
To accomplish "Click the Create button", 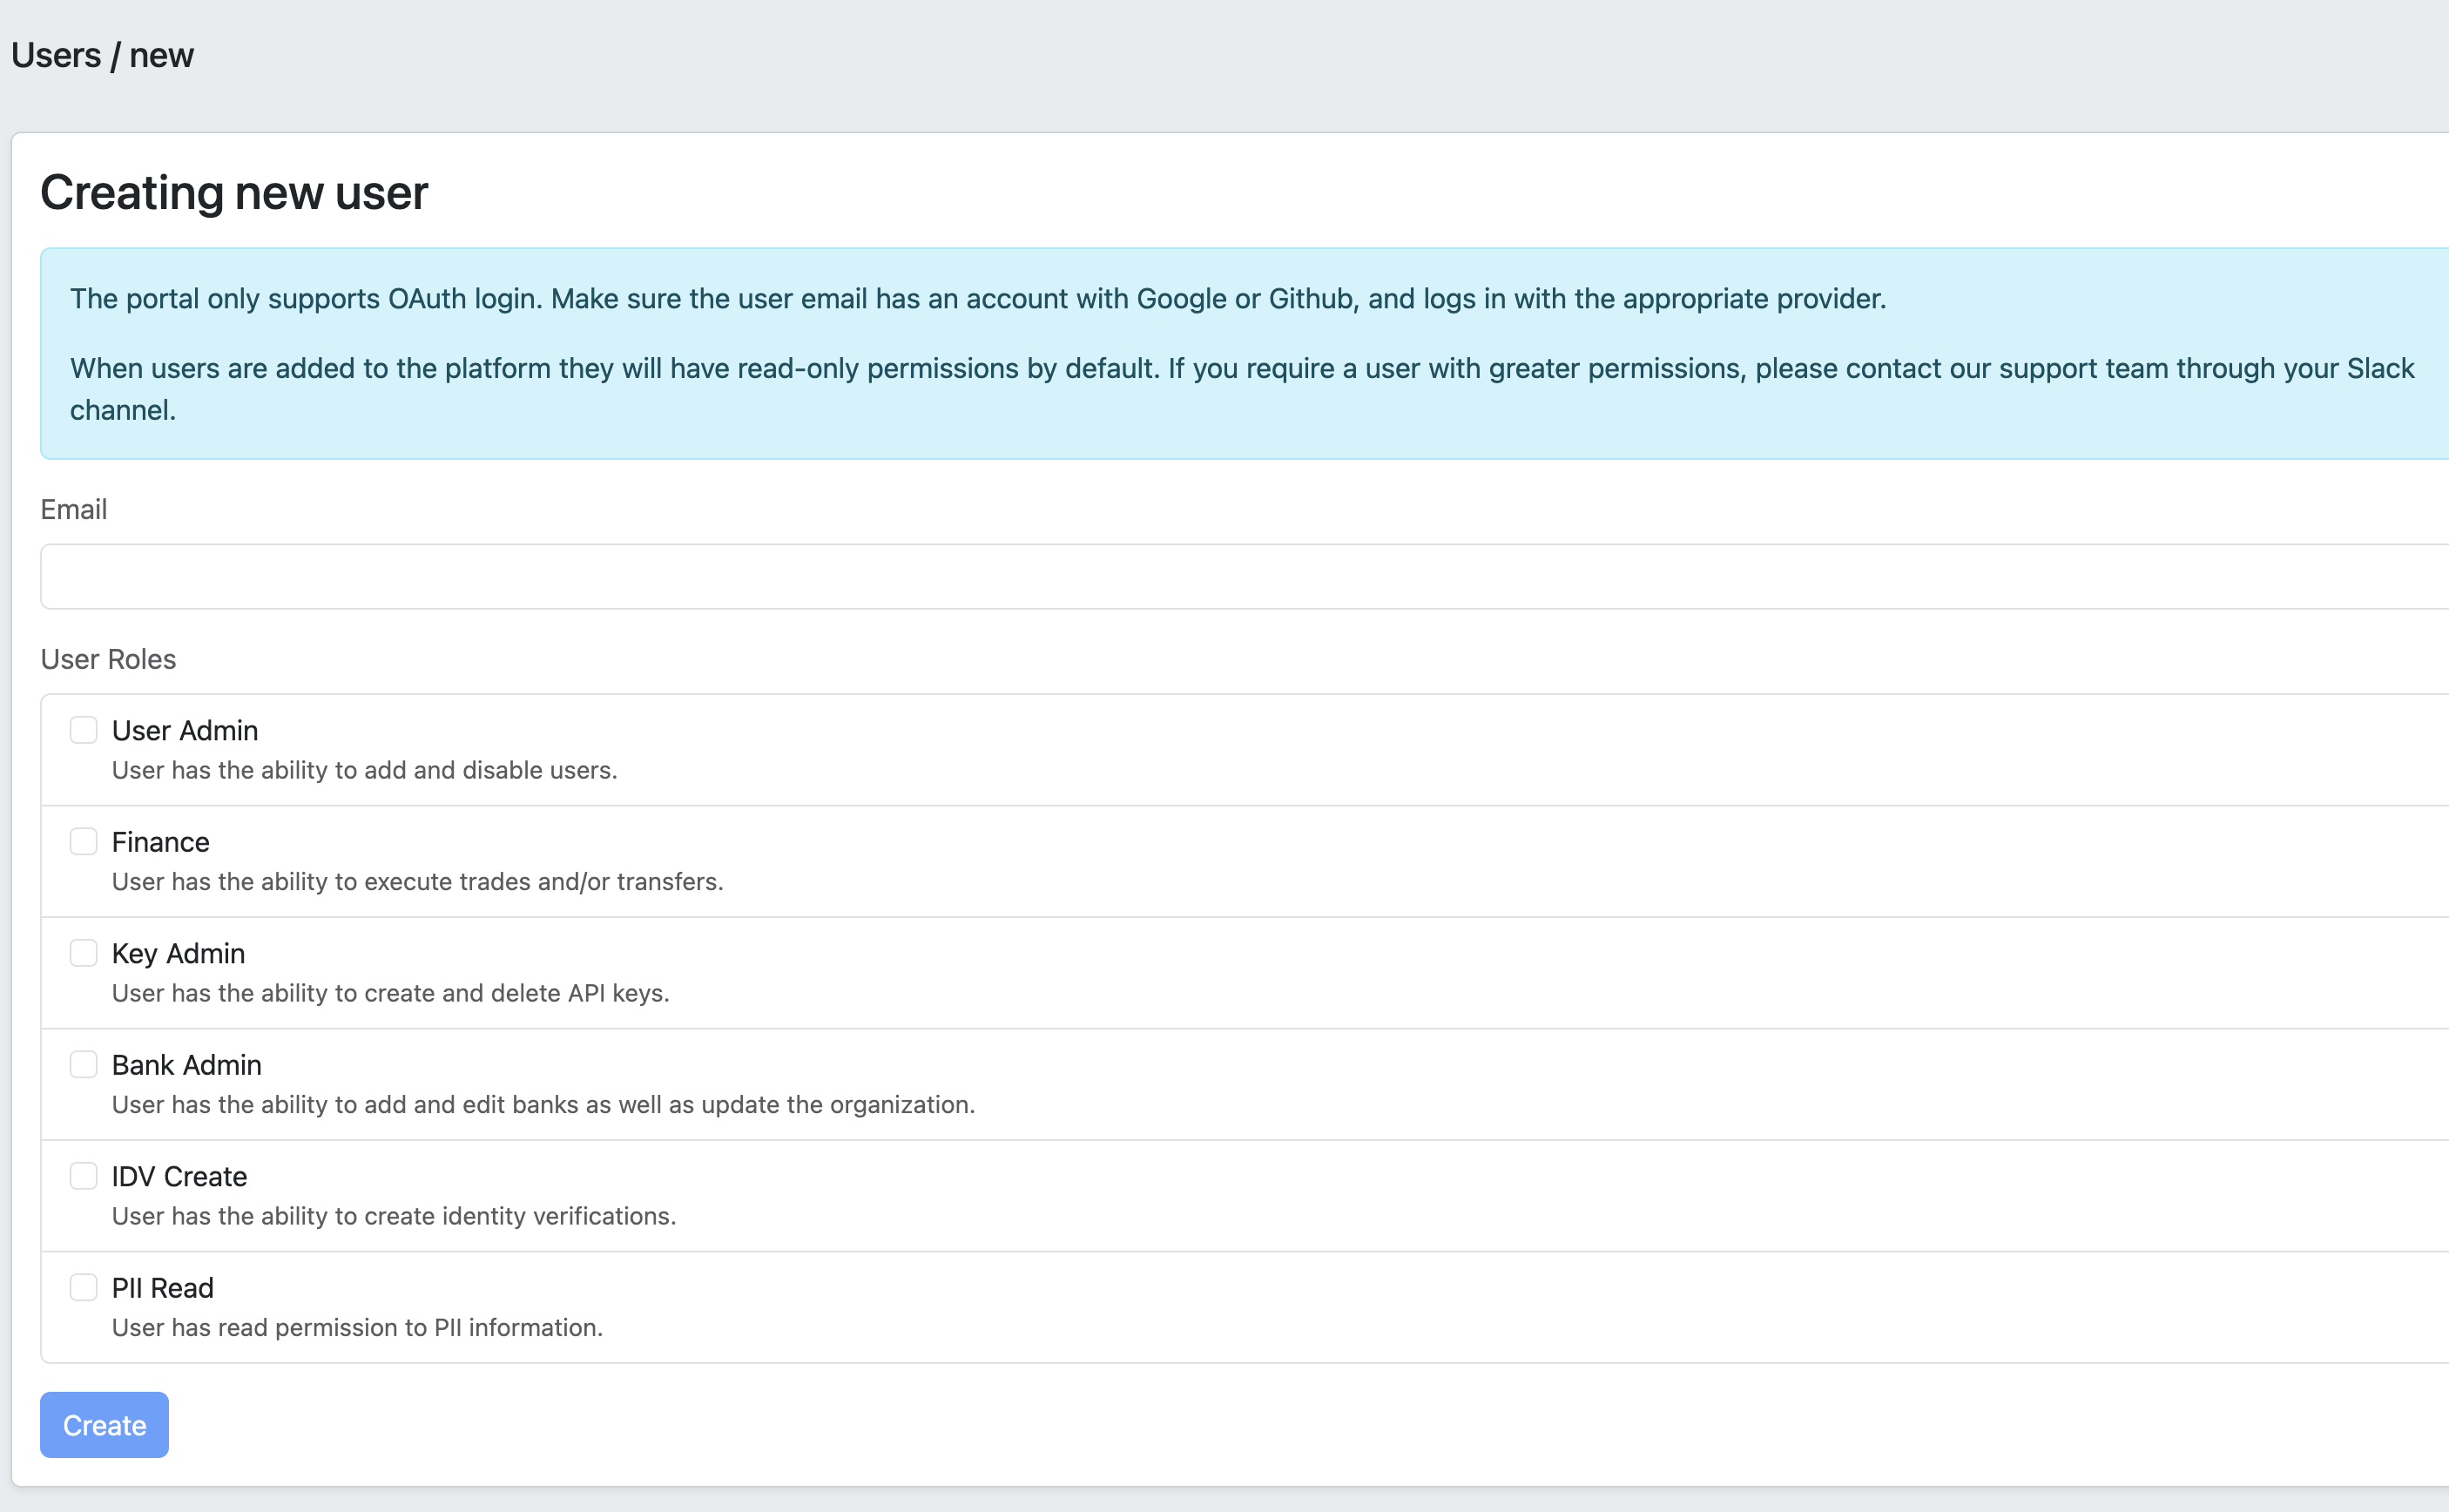I will (x=104, y=1425).
